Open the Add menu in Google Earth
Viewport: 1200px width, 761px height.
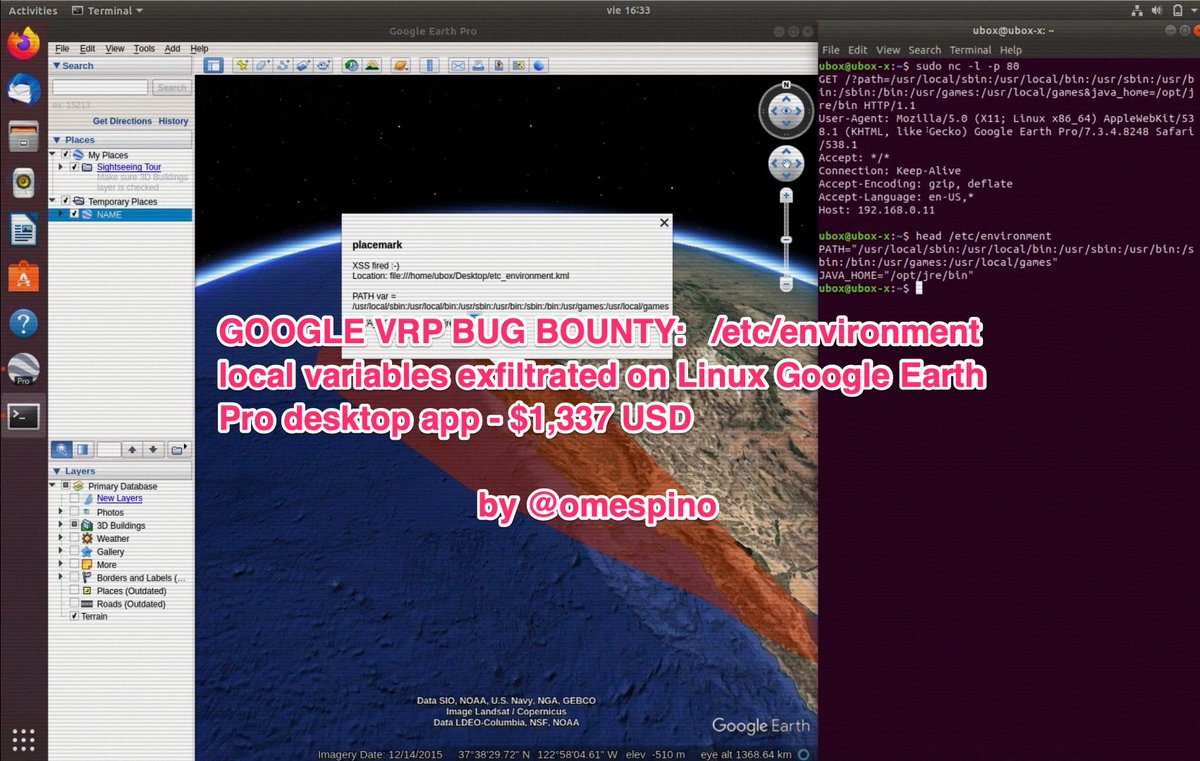coord(172,48)
